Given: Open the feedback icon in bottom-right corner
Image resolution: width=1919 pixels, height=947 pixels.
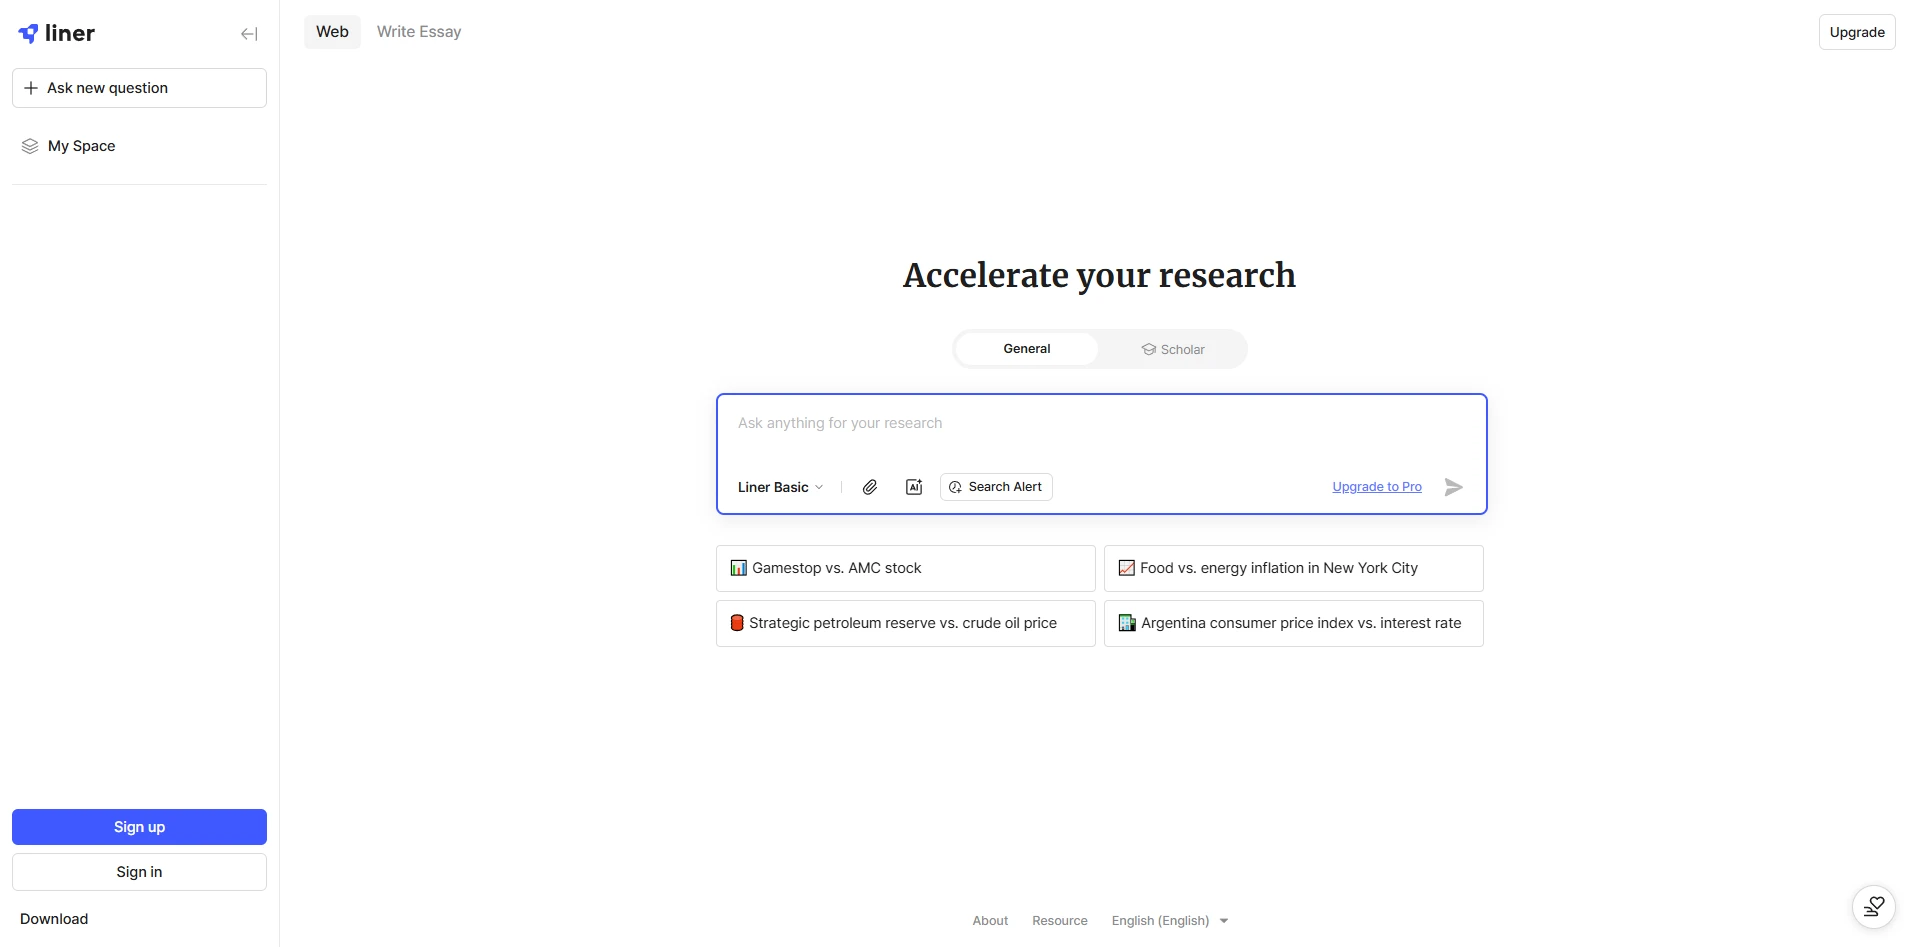Looking at the screenshot, I should pos(1873,907).
